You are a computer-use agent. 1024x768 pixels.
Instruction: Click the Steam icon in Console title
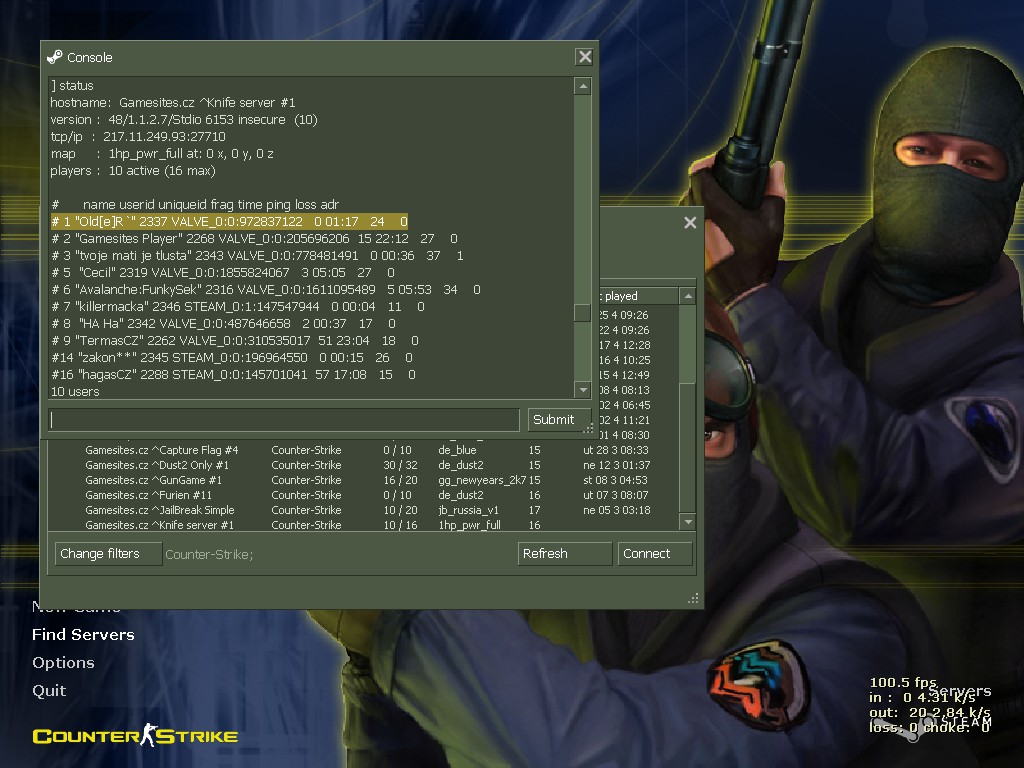pyautogui.click(x=55, y=57)
